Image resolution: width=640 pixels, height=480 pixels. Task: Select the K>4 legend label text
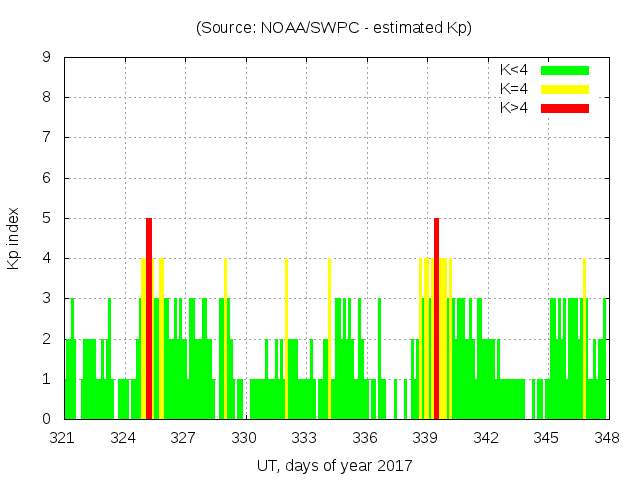(x=515, y=107)
